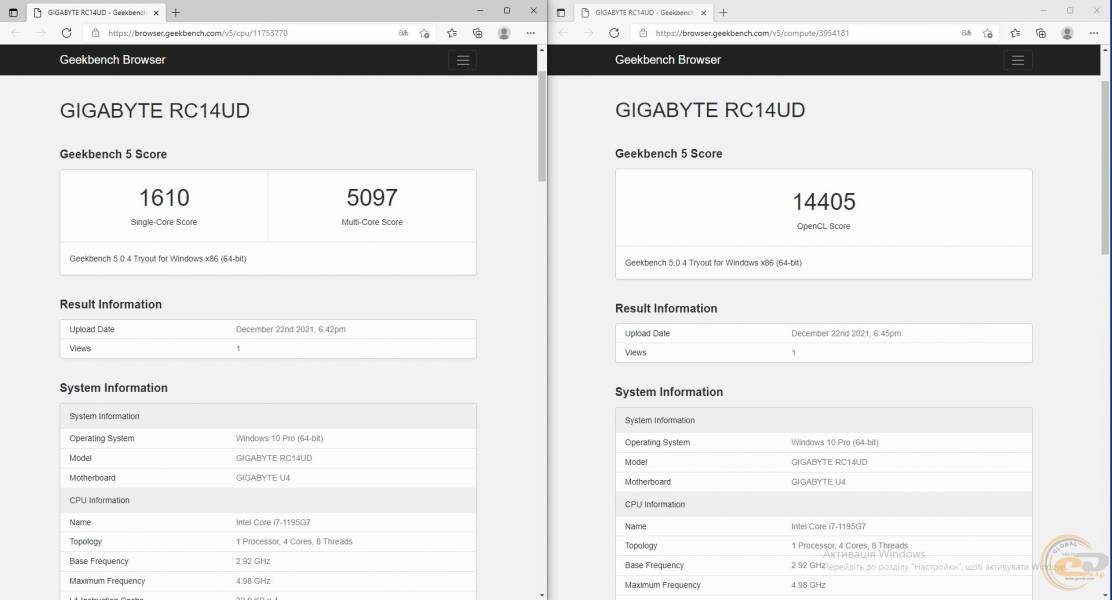Screen dimensions: 1112x600
Task: Click 'Intel Core i7-1195G7' in right window
Action: coord(828,526)
